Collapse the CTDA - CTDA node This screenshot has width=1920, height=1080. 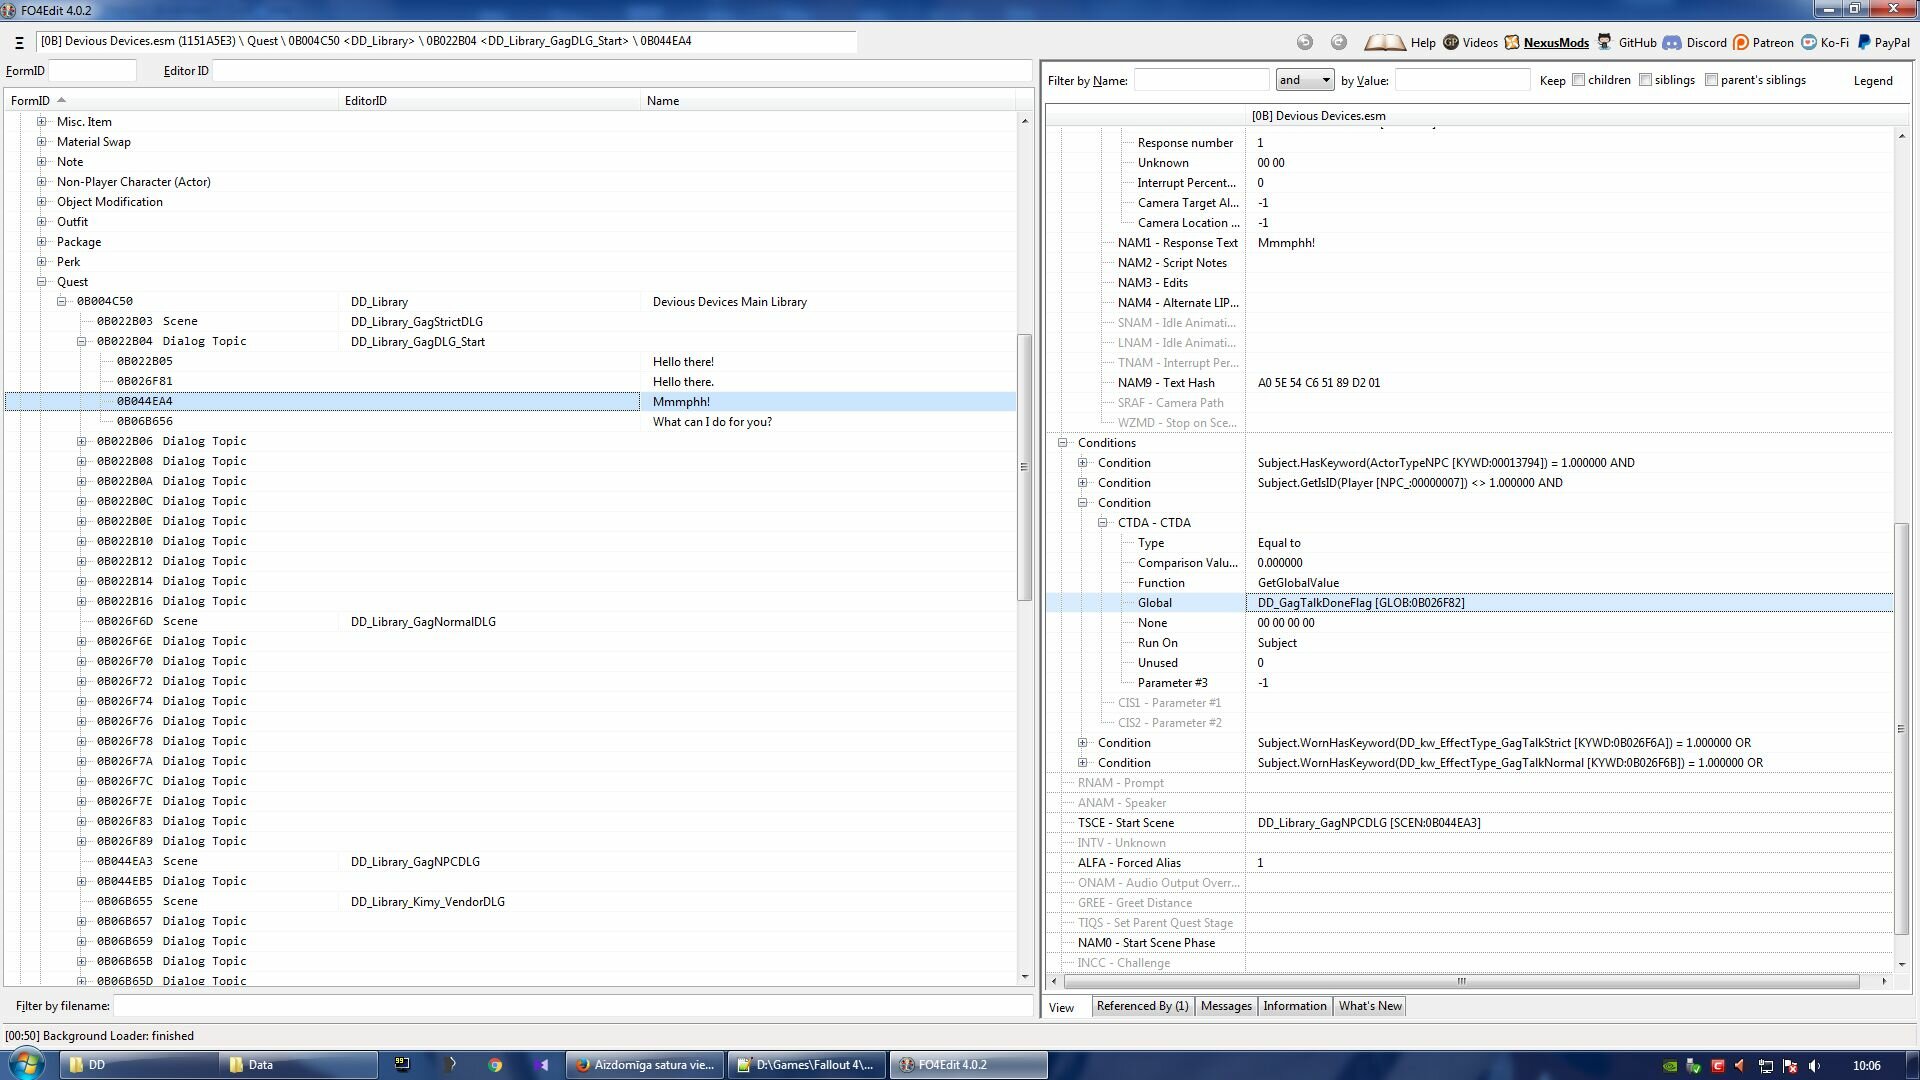click(1103, 523)
